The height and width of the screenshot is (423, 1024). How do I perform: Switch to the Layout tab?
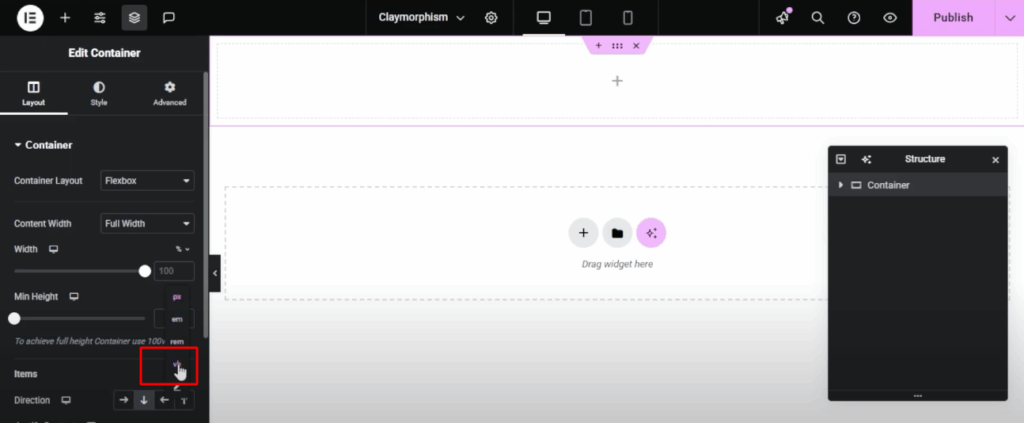pyautogui.click(x=33, y=93)
